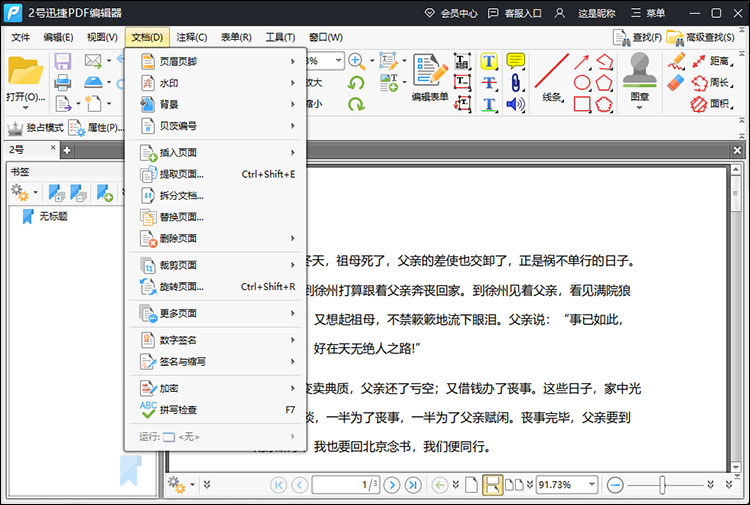Image resolution: width=750 pixels, height=505 pixels.
Task: Open the 91.73% zoom level dropdown
Action: [592, 484]
